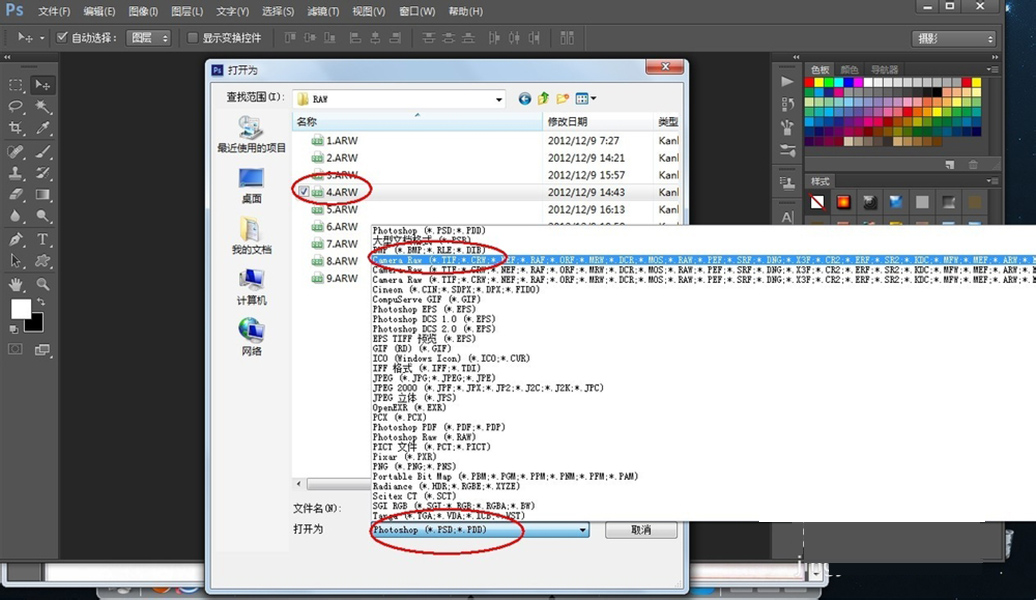
Task: Expand the 查找范围 folder dropdown
Action: [x=498, y=99]
